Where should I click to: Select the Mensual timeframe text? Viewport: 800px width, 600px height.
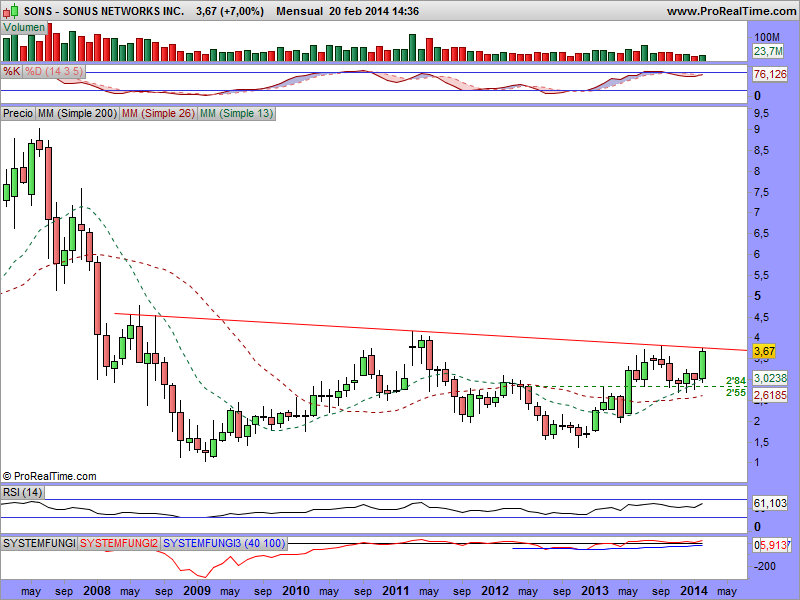[299, 11]
